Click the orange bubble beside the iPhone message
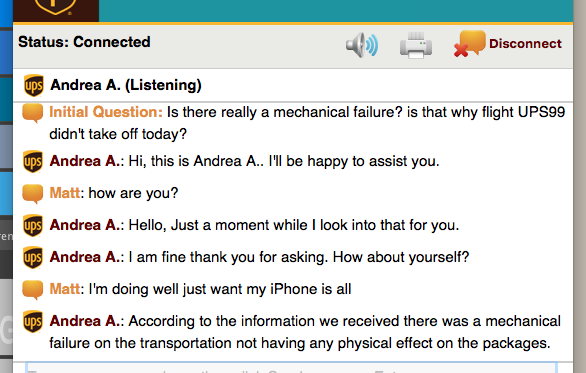 [33, 290]
